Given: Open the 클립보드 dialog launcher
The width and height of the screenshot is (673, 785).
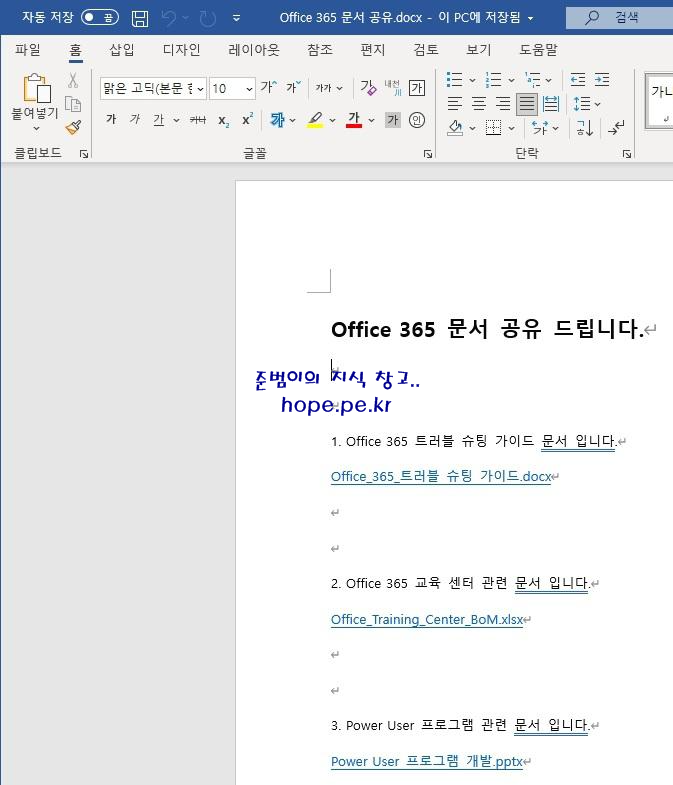Looking at the screenshot, I should point(84,154).
